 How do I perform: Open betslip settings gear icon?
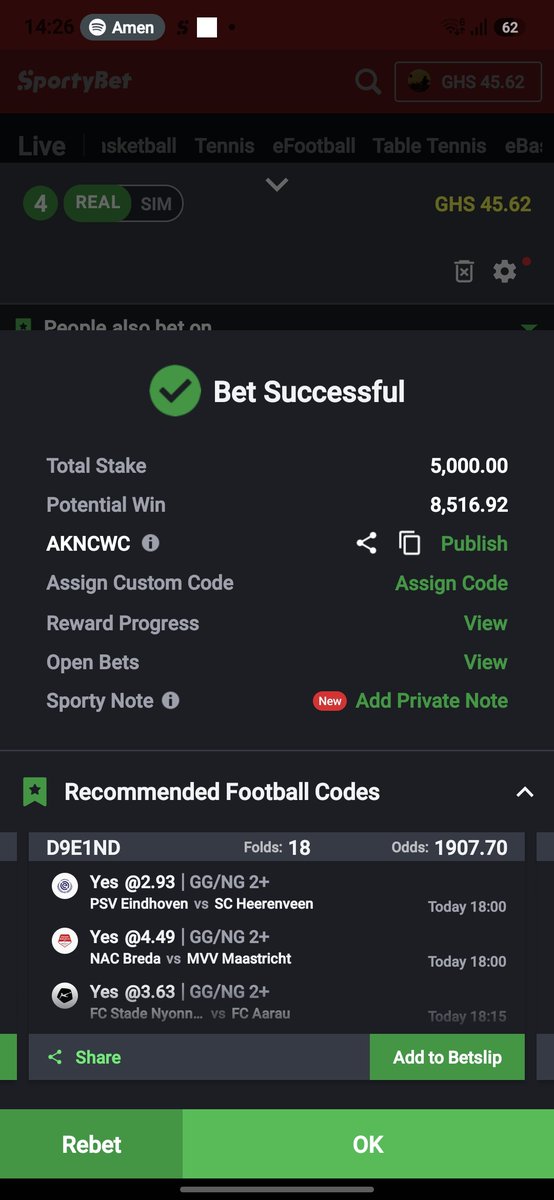point(505,271)
